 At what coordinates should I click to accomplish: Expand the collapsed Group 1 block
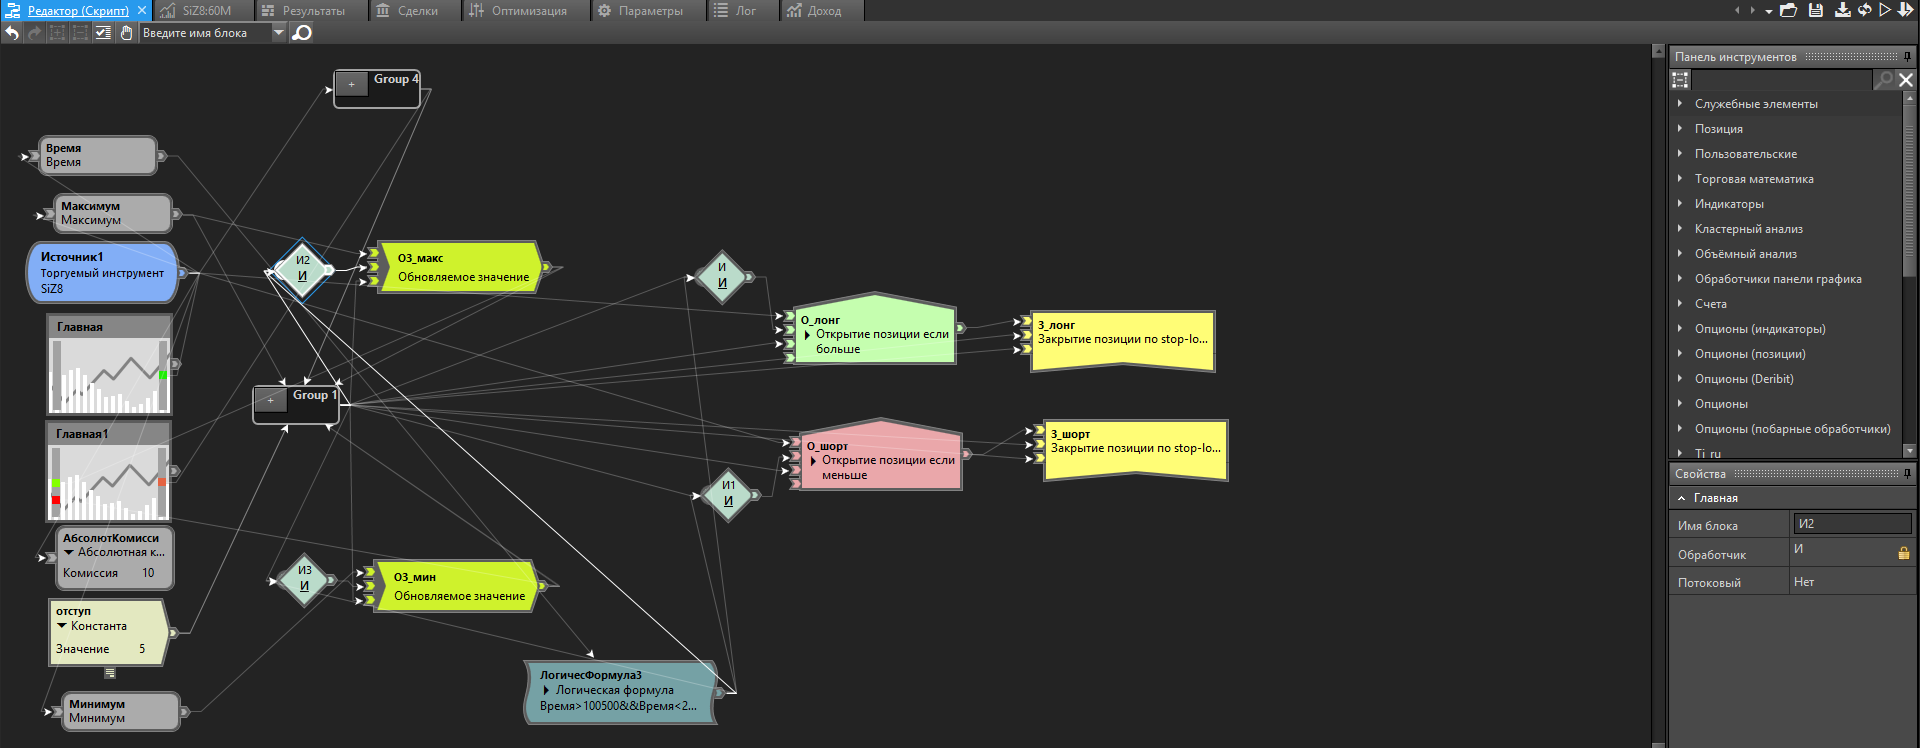click(x=270, y=401)
